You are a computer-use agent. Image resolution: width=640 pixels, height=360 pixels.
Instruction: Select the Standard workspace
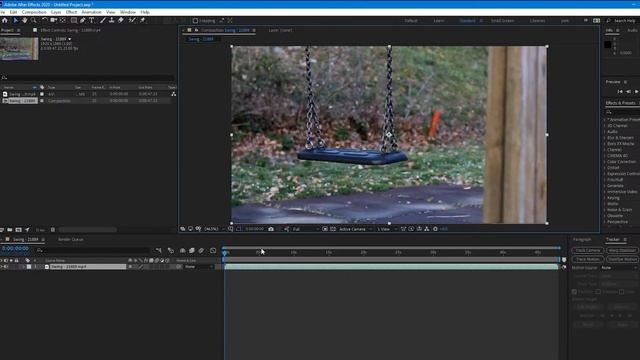coord(468,21)
